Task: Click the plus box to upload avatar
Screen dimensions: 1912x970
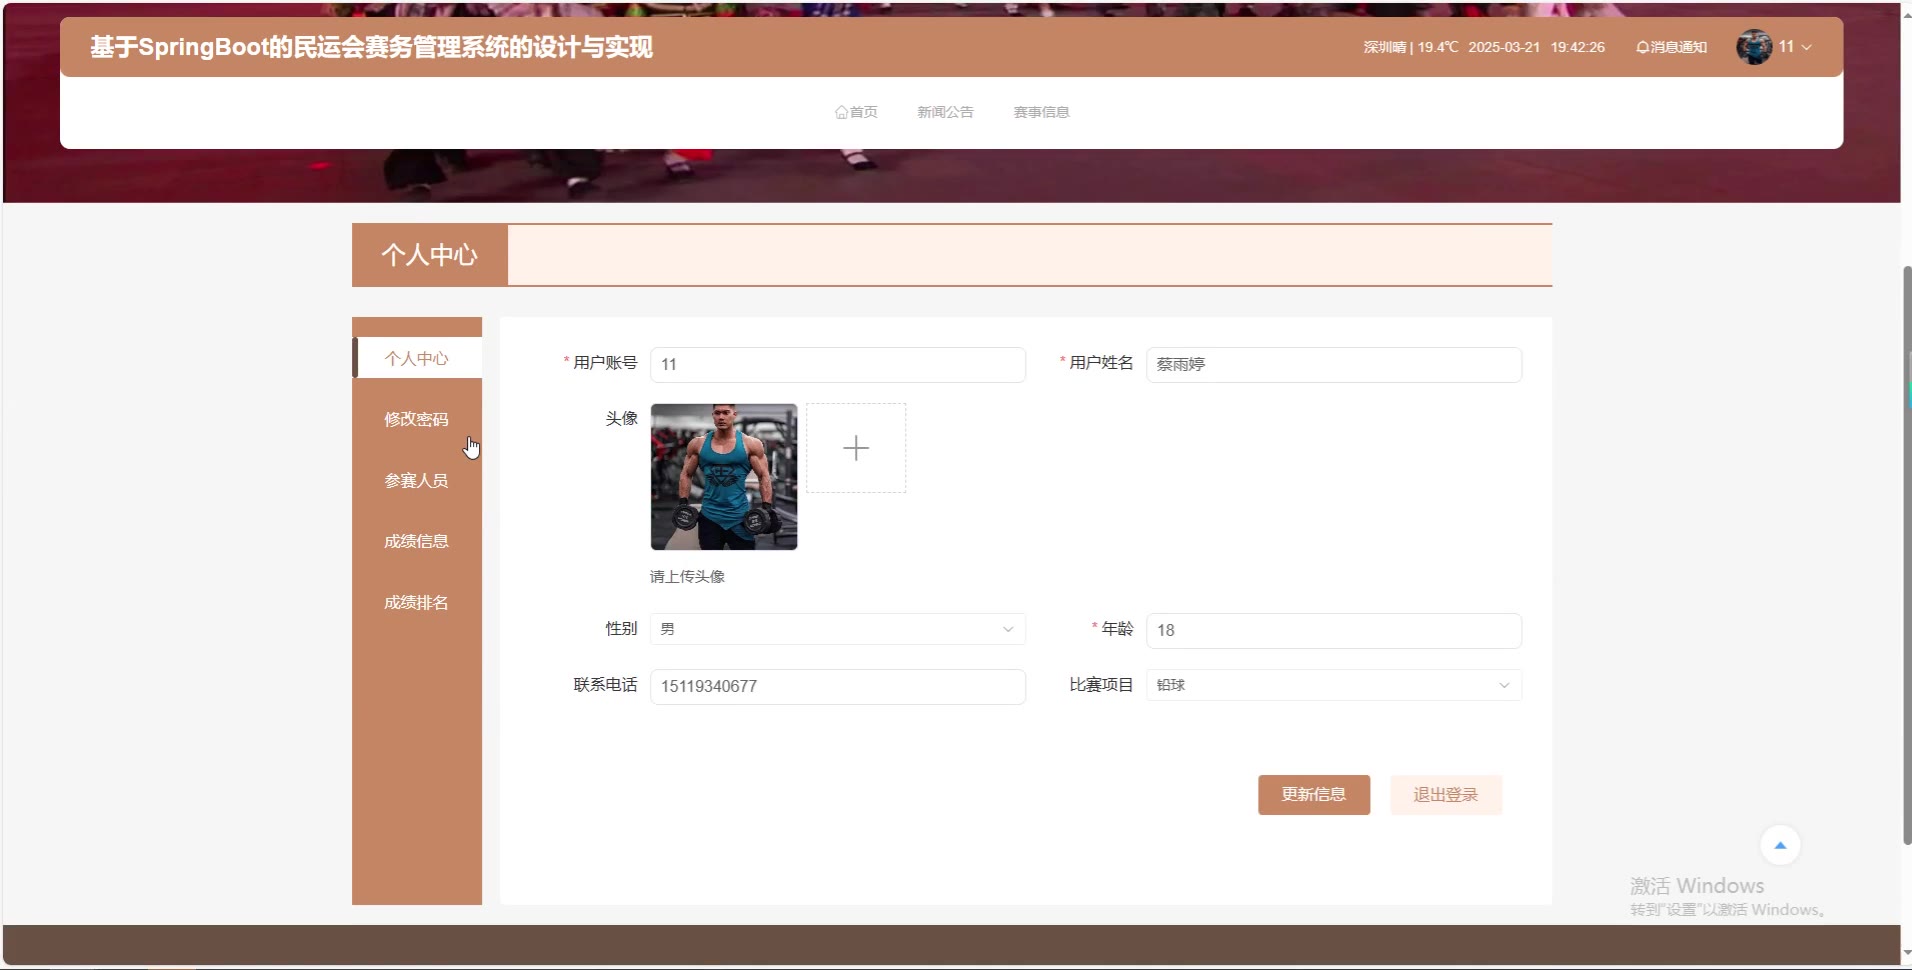Action: pyautogui.click(x=856, y=448)
